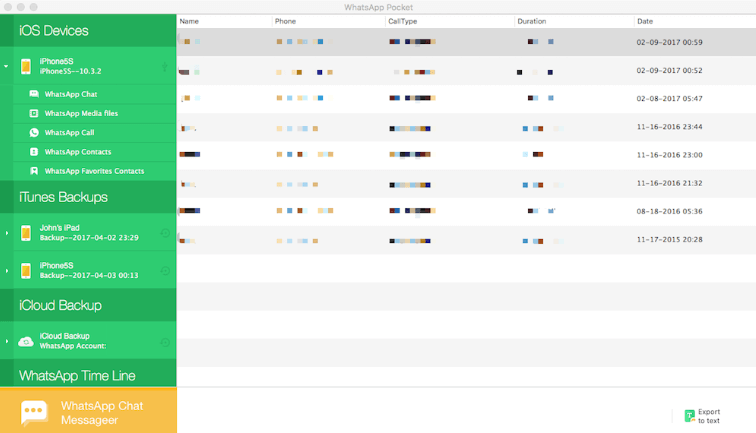Viewport: 756px width, 433px height.
Task: Click the USB connection icon beside iPhone5S 10.3.2
Action: (165, 67)
